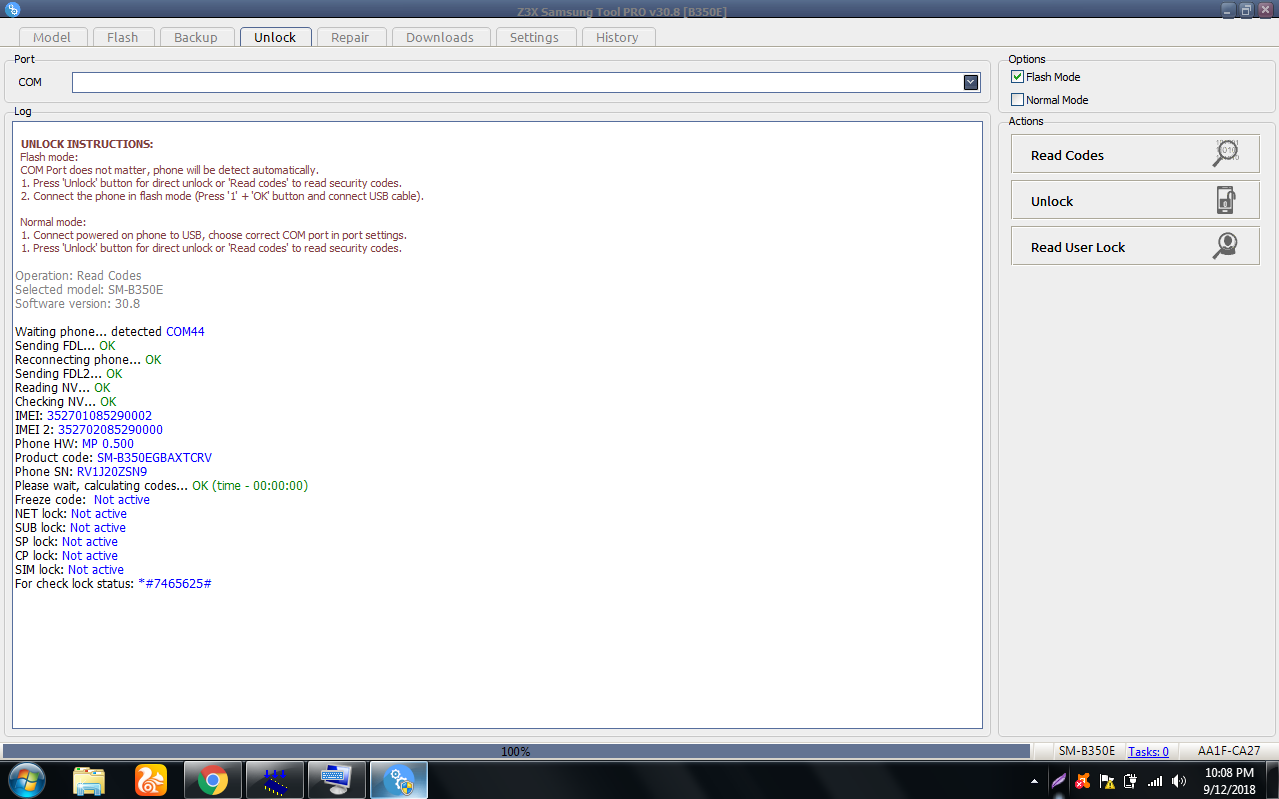Open Windows Explorer from taskbar
Image resolution: width=1279 pixels, height=799 pixels.
(x=89, y=780)
